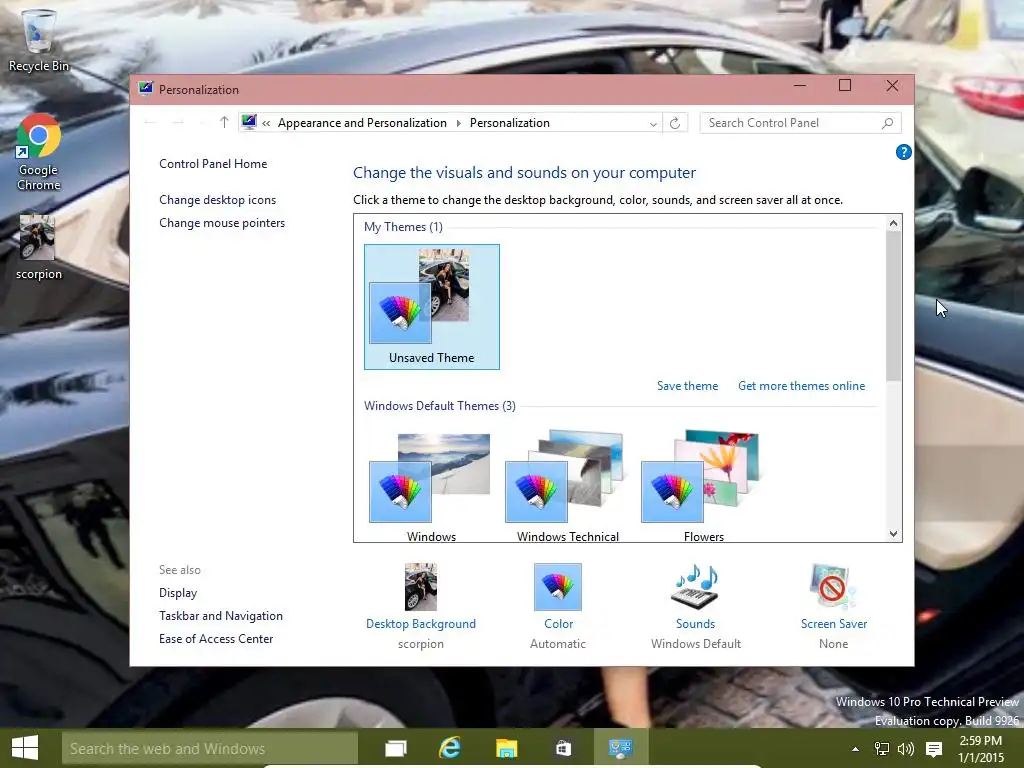1024x768 pixels.
Task: Open the Windows Start button
Action: (x=25, y=748)
